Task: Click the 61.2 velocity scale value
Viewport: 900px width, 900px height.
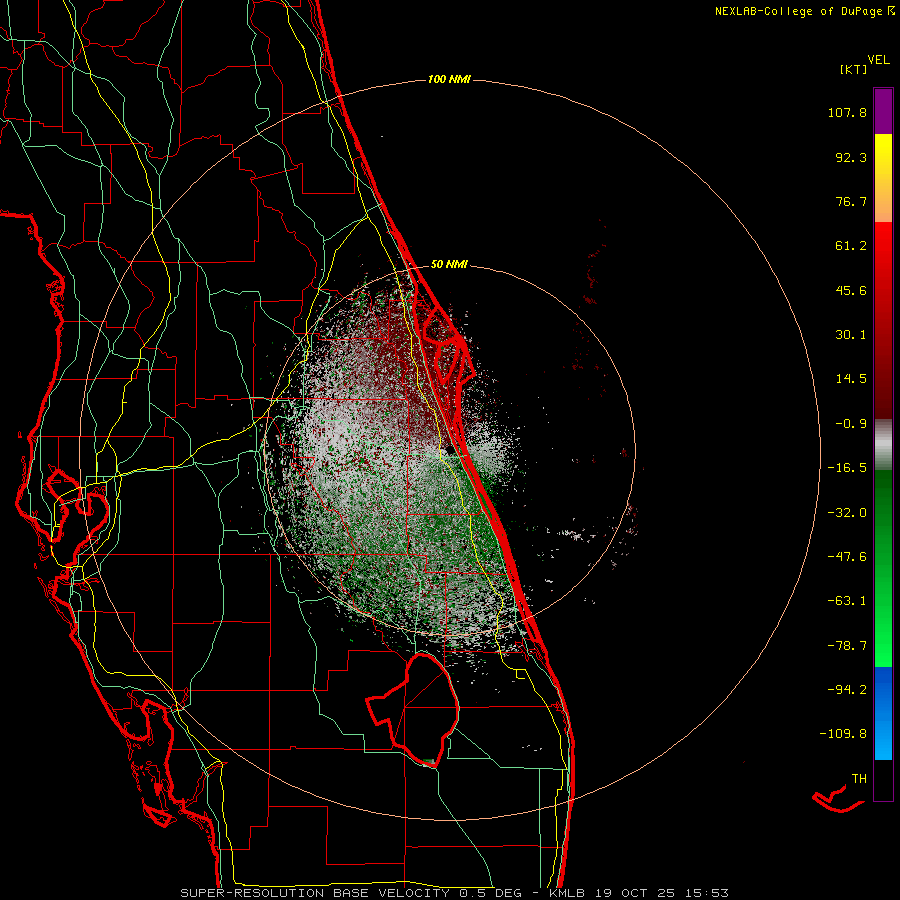Action: pos(851,246)
